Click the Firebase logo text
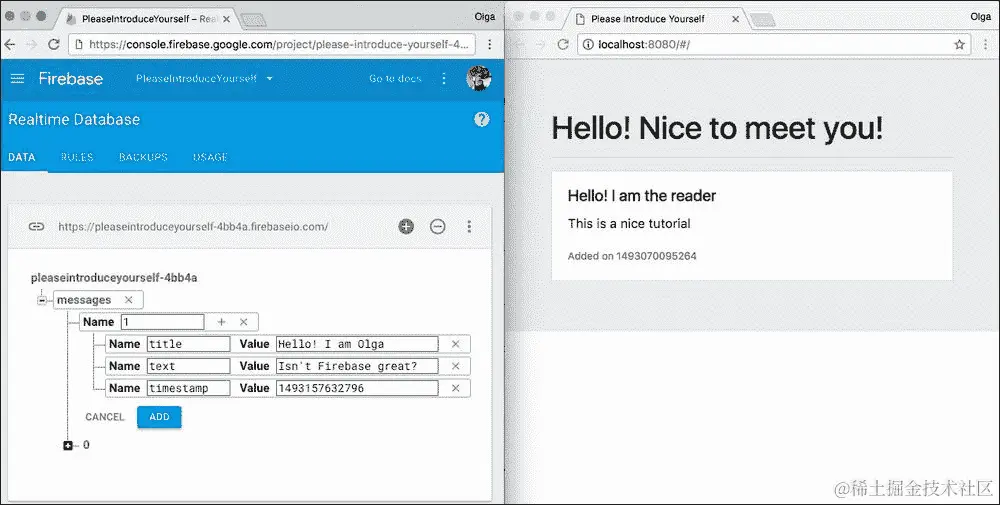 70,78
